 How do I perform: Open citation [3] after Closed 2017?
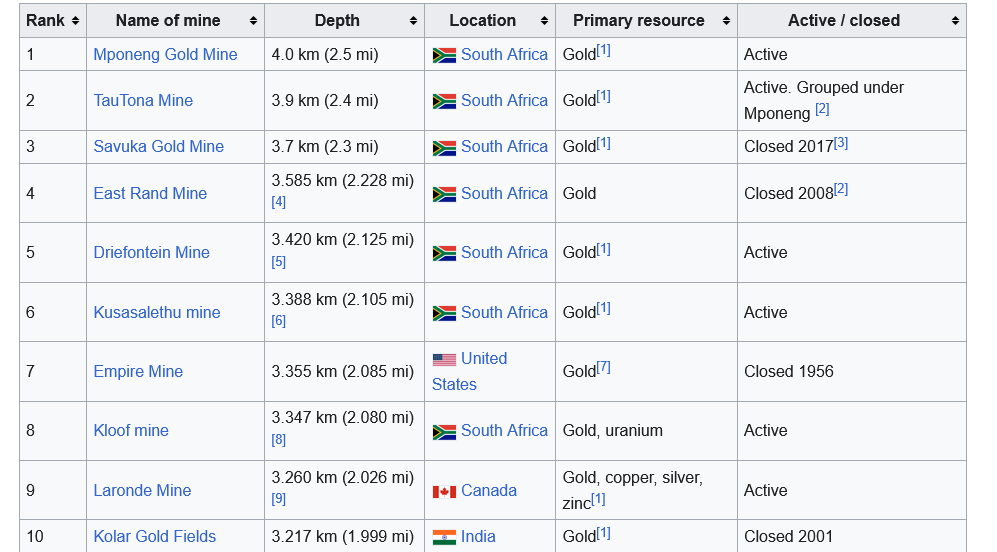pyautogui.click(x=841, y=142)
